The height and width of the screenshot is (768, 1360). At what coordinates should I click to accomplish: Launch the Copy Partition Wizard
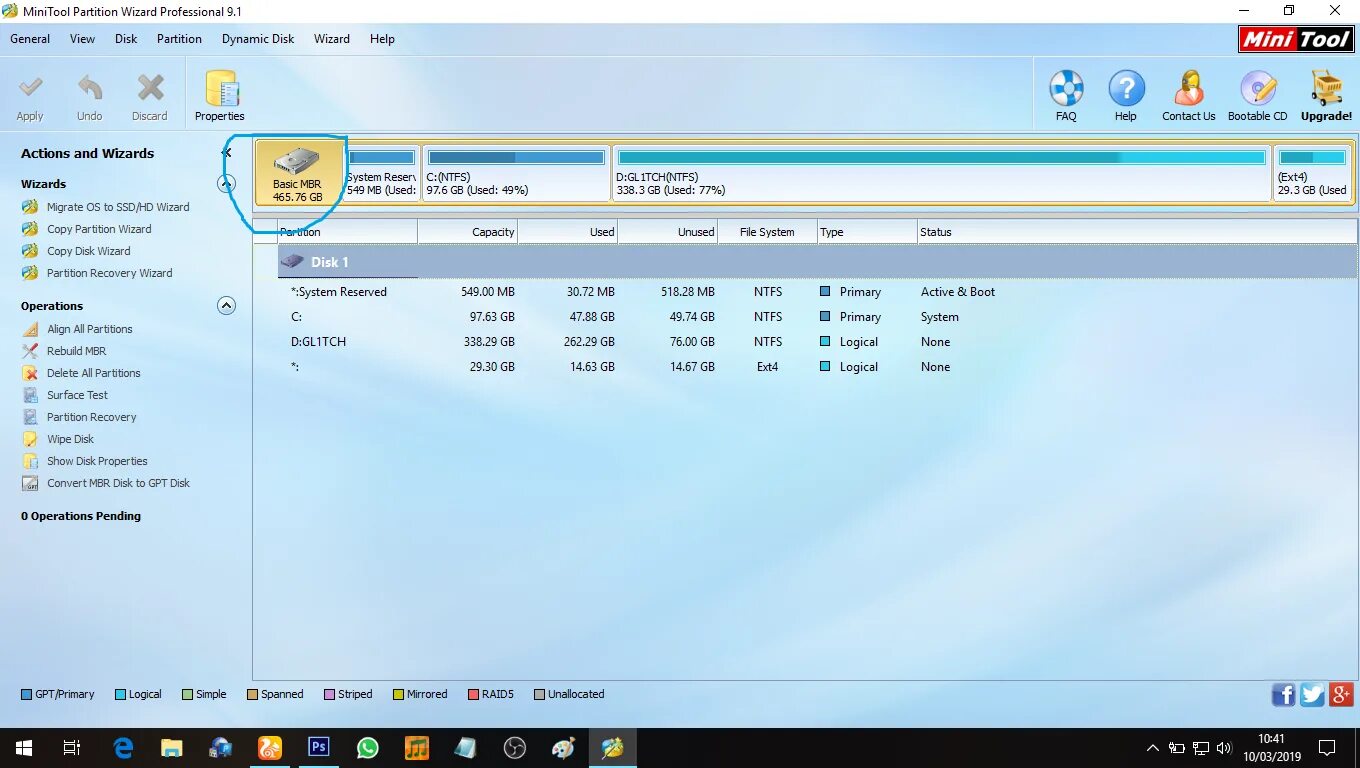point(99,229)
